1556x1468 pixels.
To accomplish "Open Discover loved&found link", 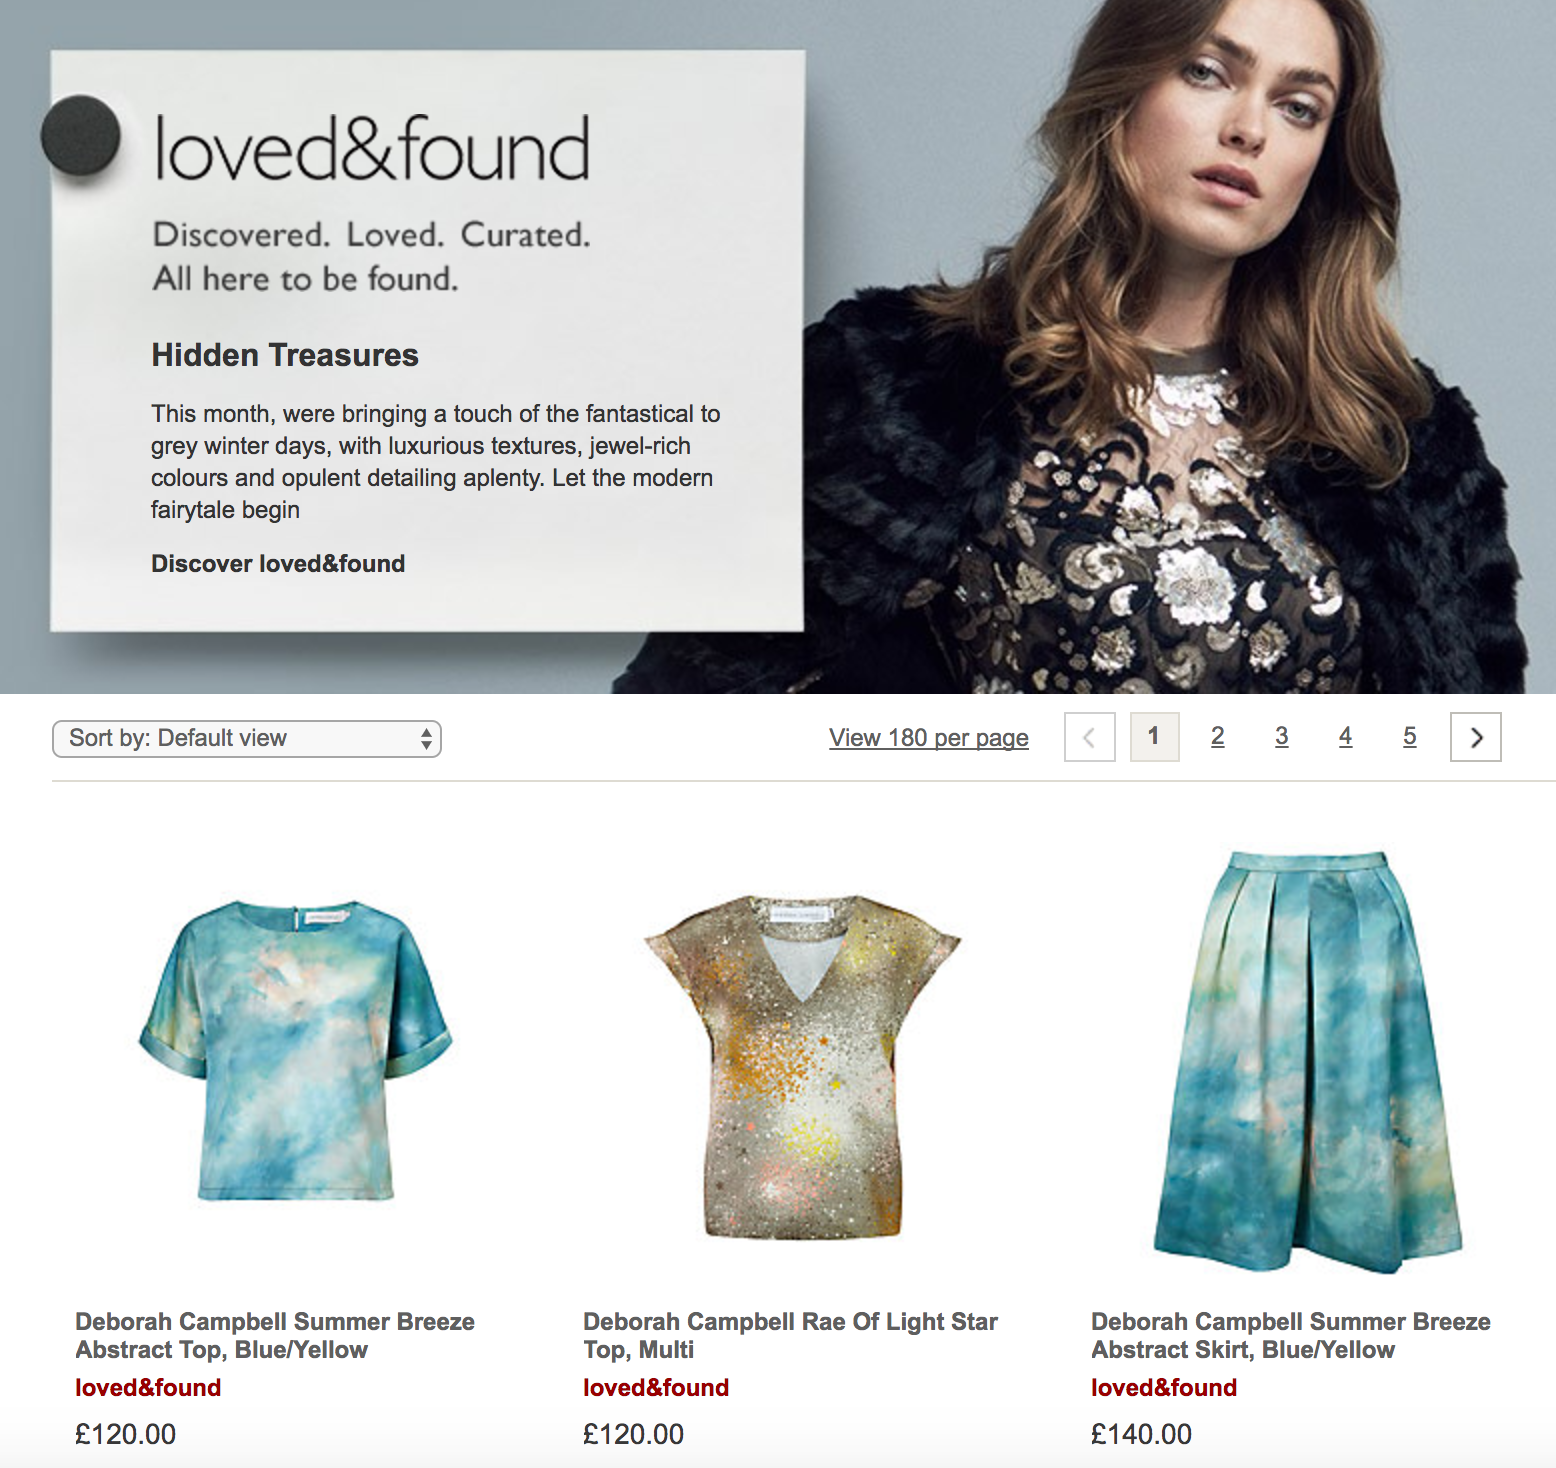I will (278, 564).
